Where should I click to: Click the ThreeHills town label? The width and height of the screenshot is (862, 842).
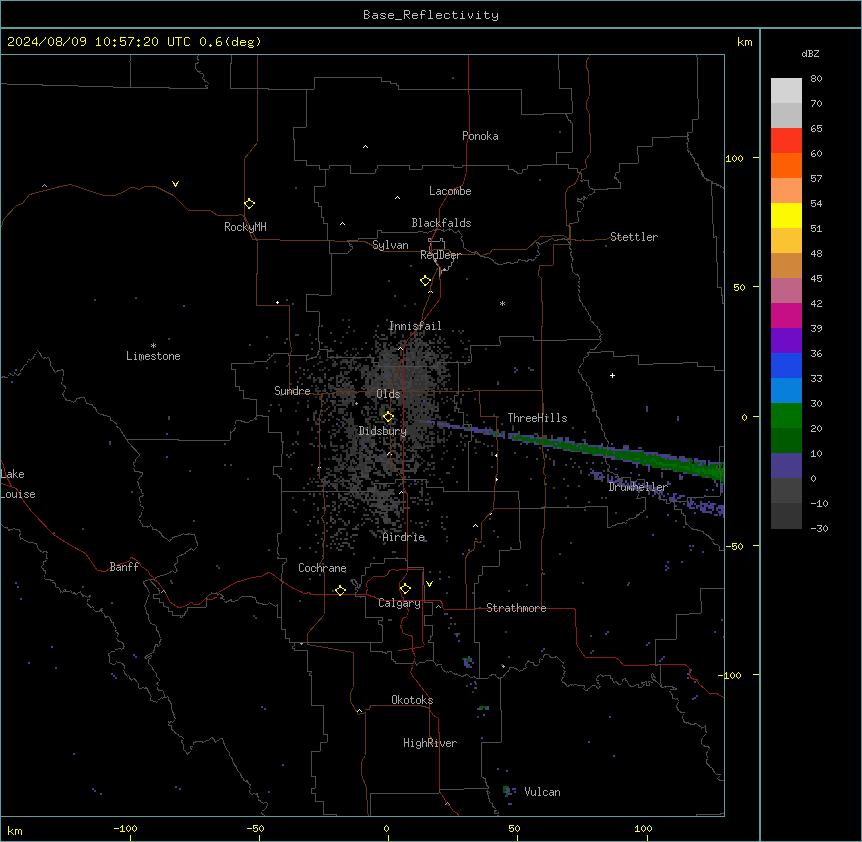tap(537, 418)
